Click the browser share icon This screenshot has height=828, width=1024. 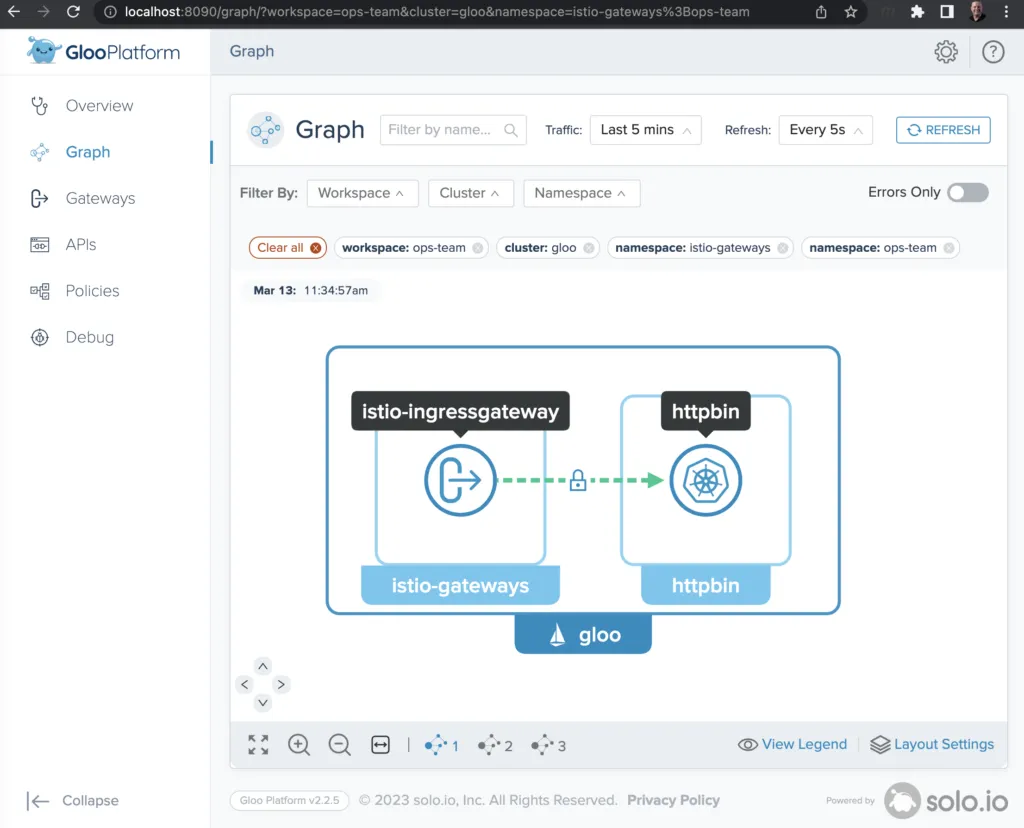tap(821, 12)
